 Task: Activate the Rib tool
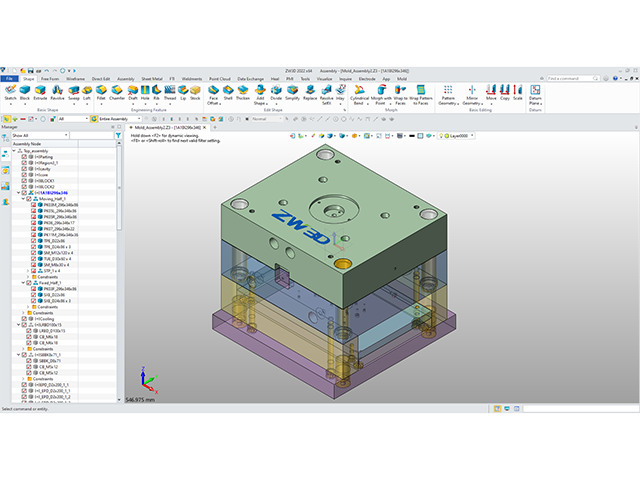156,93
